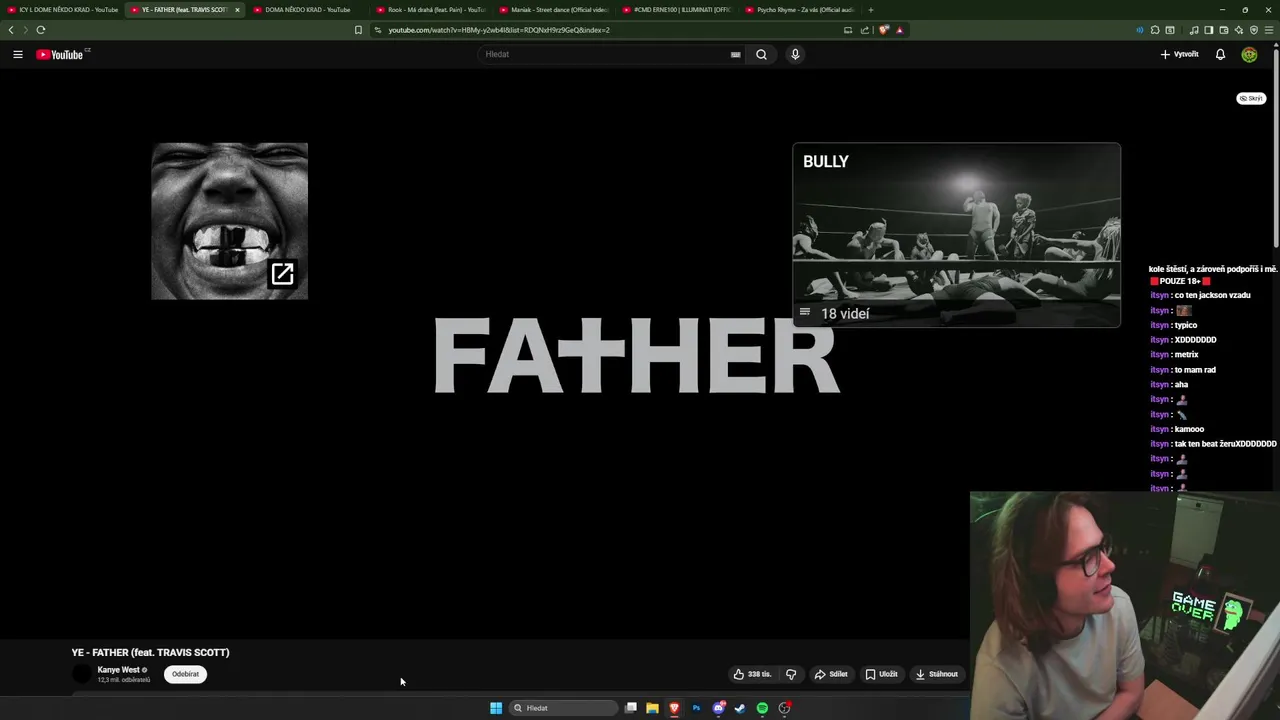This screenshot has width=1280, height=720.
Task: Bookmark this page via address bar icon
Action: click(358, 30)
